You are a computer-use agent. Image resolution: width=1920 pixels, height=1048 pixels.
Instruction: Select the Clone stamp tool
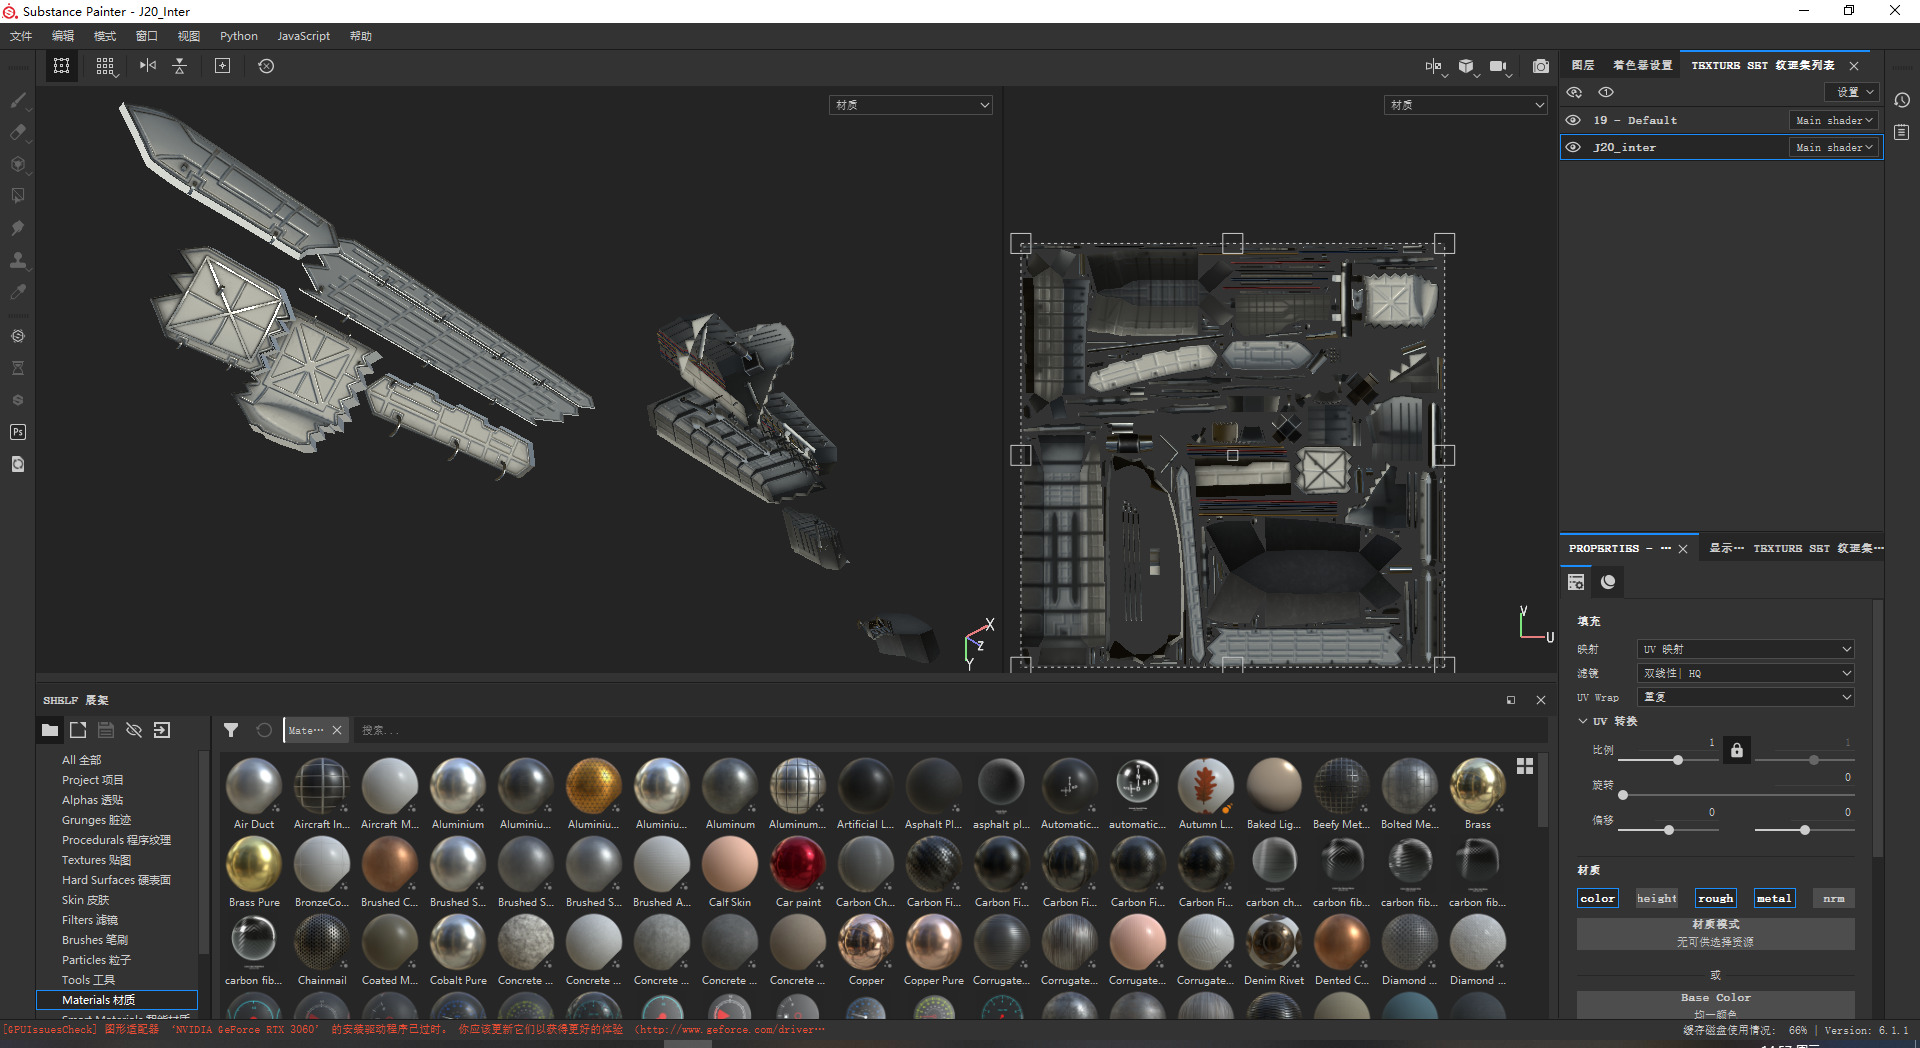18,260
